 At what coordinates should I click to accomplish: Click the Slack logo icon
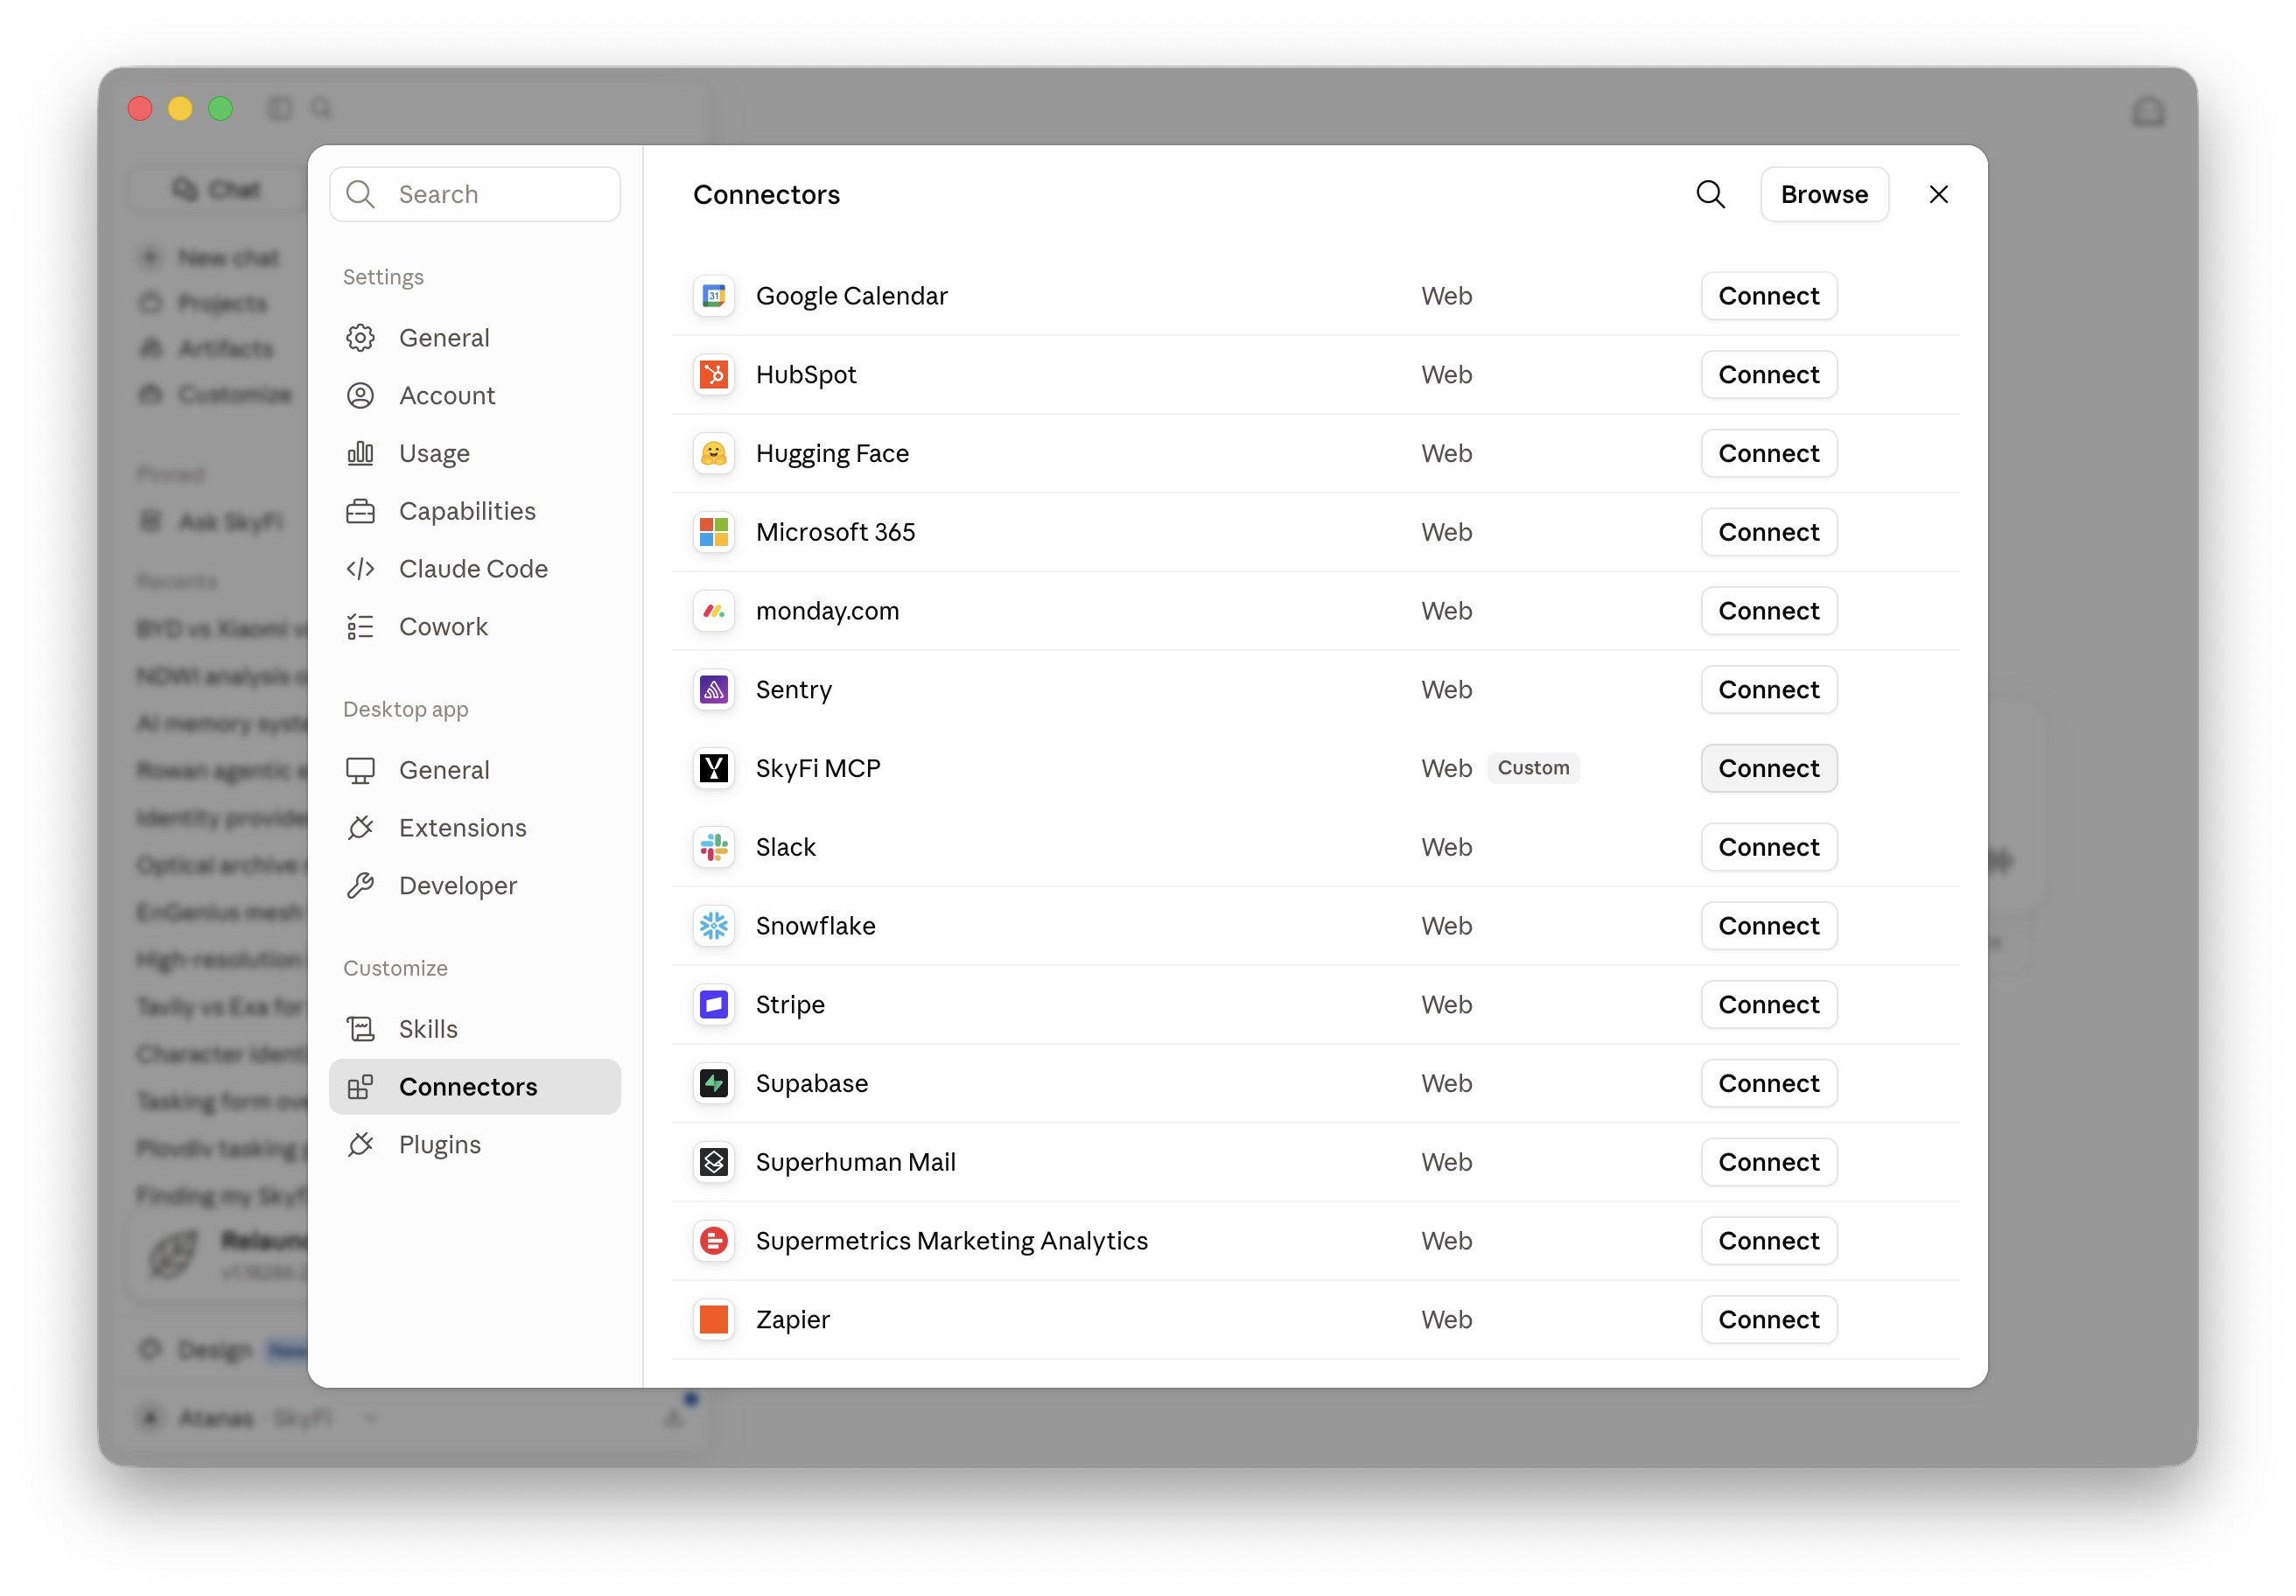pos(714,847)
